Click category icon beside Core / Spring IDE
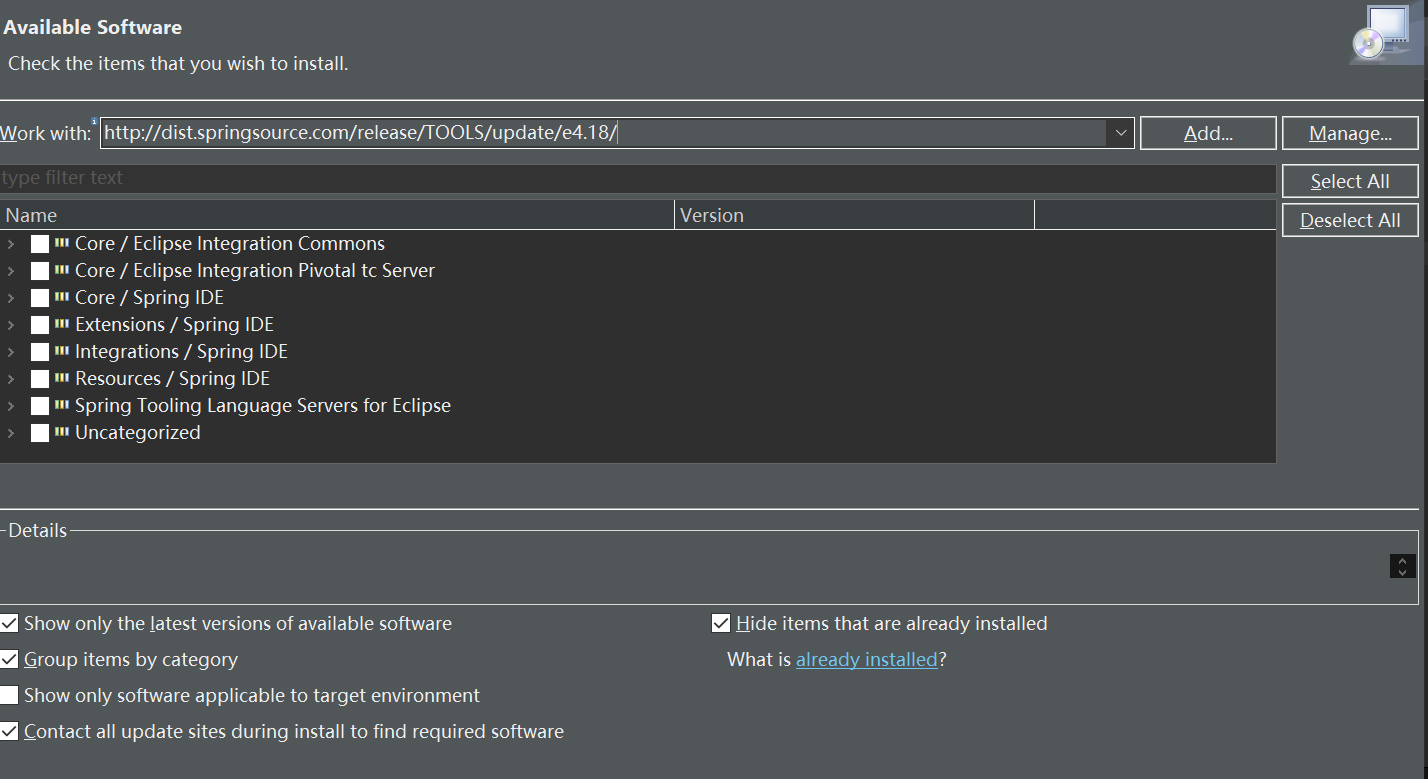Image resolution: width=1428 pixels, height=779 pixels. [x=62, y=297]
